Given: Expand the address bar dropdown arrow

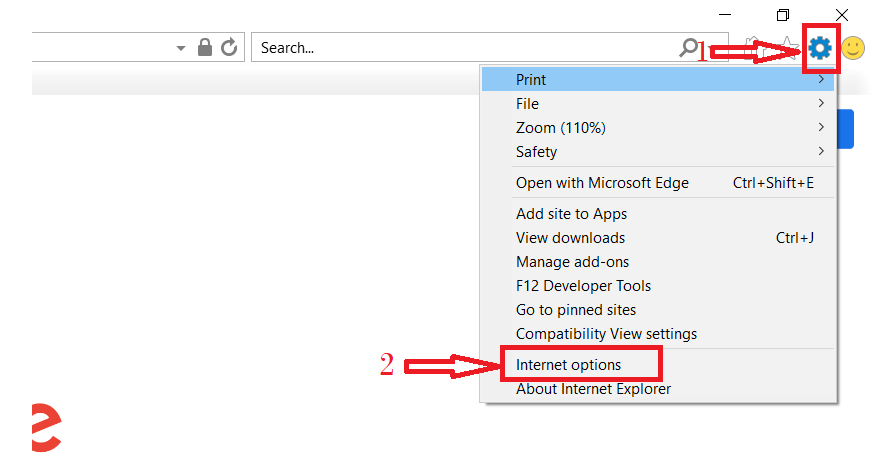Looking at the screenshot, I should click(x=181, y=48).
